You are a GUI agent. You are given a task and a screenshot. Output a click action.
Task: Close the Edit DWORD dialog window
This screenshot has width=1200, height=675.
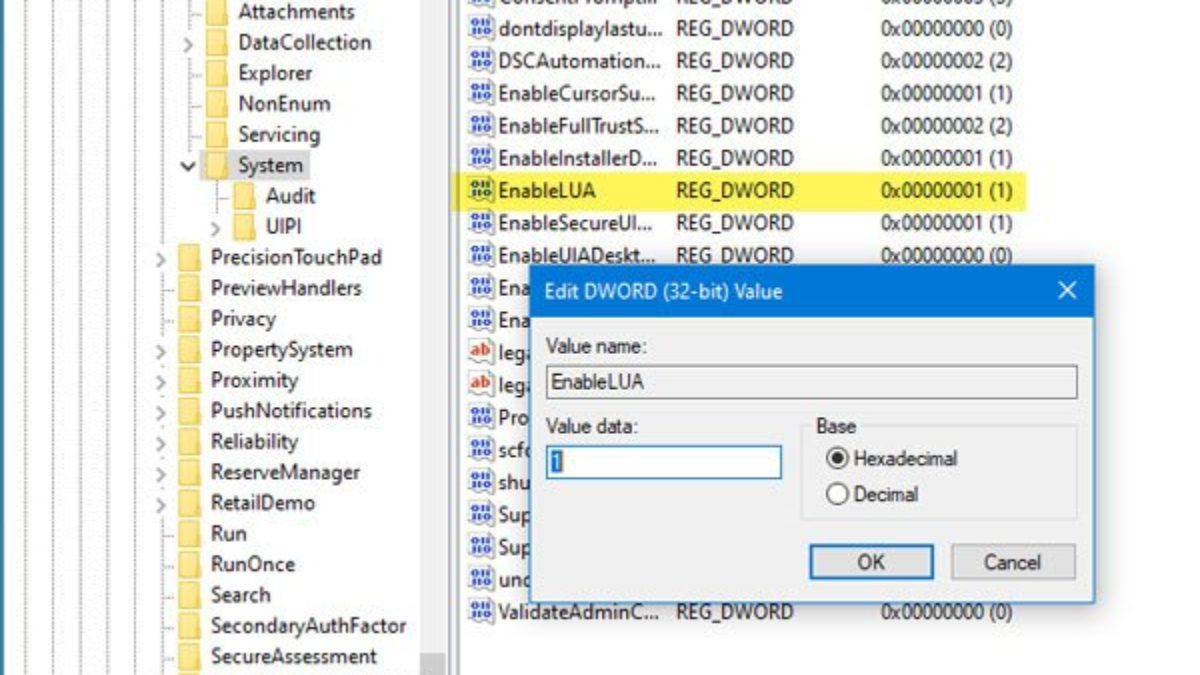coord(1067,291)
